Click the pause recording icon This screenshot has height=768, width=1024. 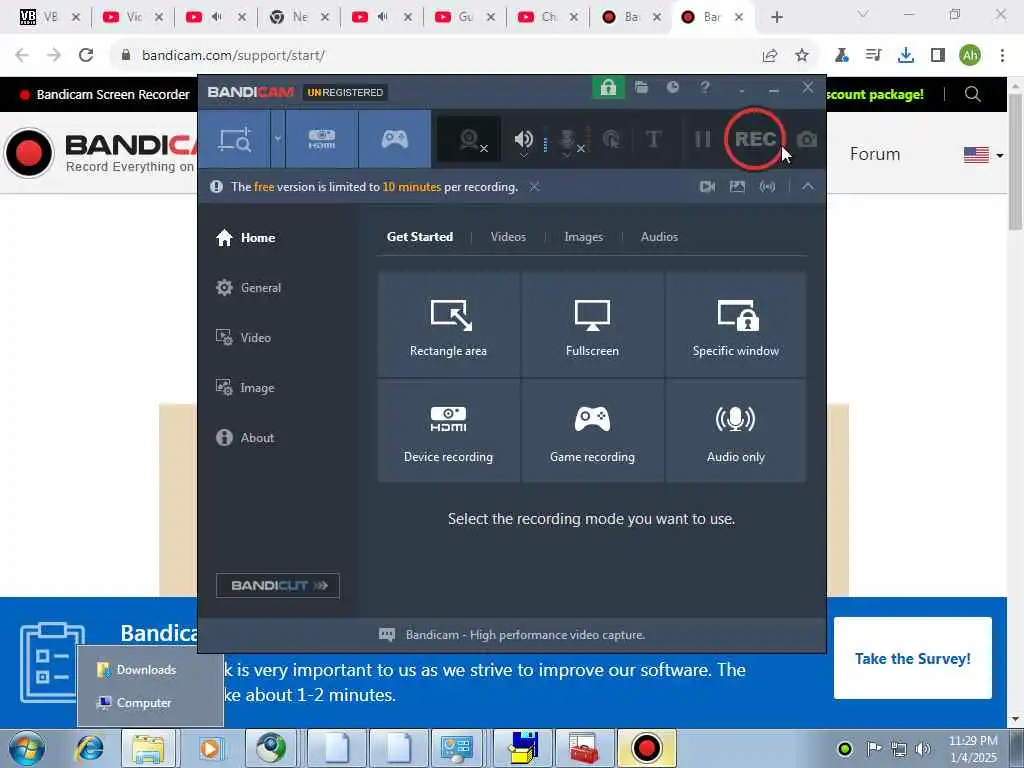[x=702, y=139]
